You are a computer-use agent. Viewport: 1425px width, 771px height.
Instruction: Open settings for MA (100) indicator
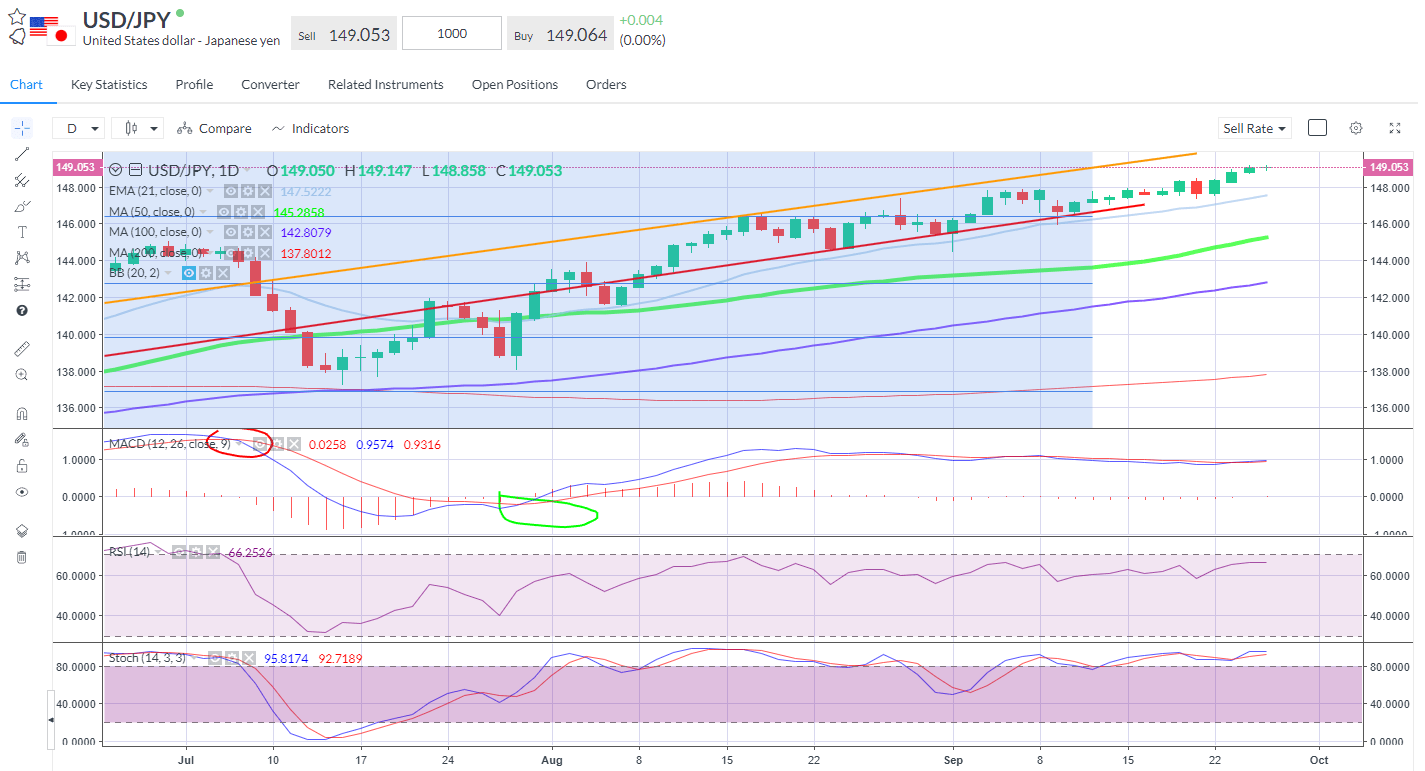point(248,232)
